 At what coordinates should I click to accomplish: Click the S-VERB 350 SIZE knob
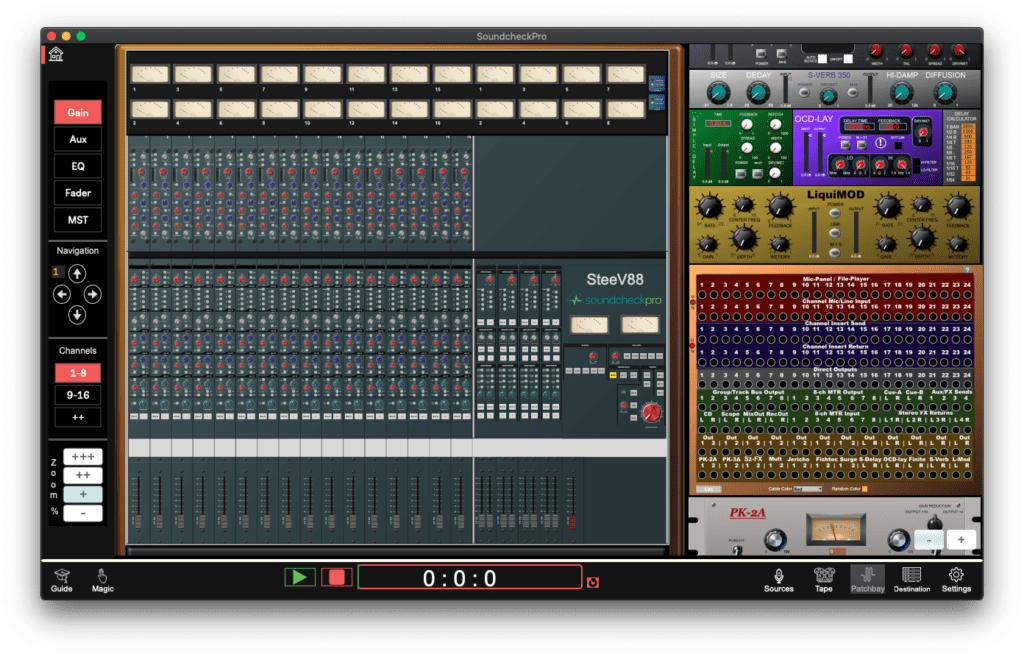pos(718,93)
